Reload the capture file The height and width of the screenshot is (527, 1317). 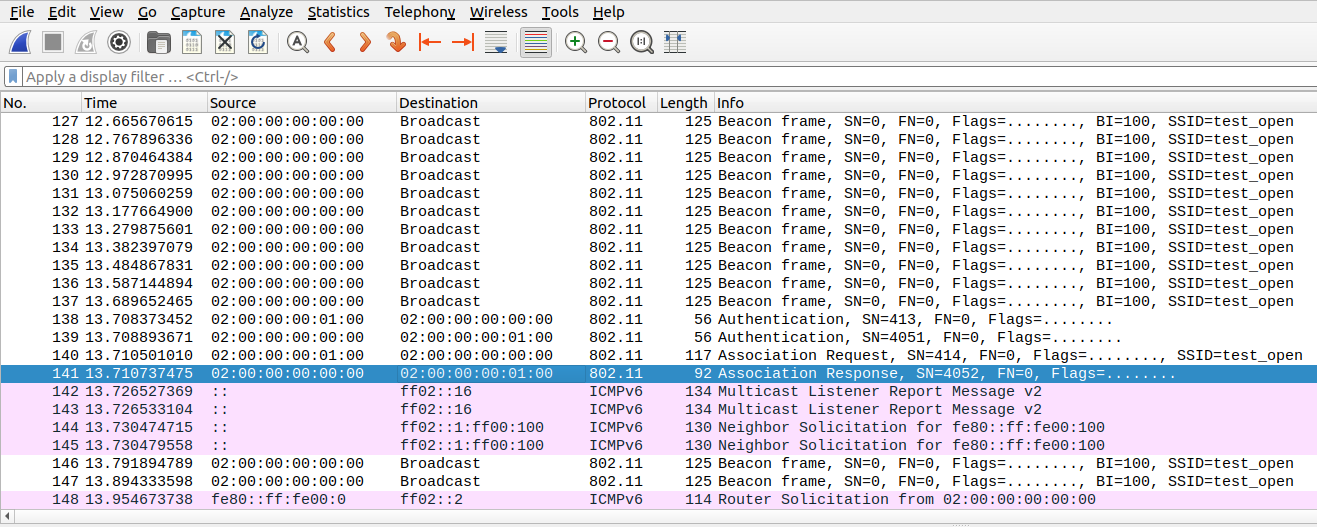[x=258, y=42]
